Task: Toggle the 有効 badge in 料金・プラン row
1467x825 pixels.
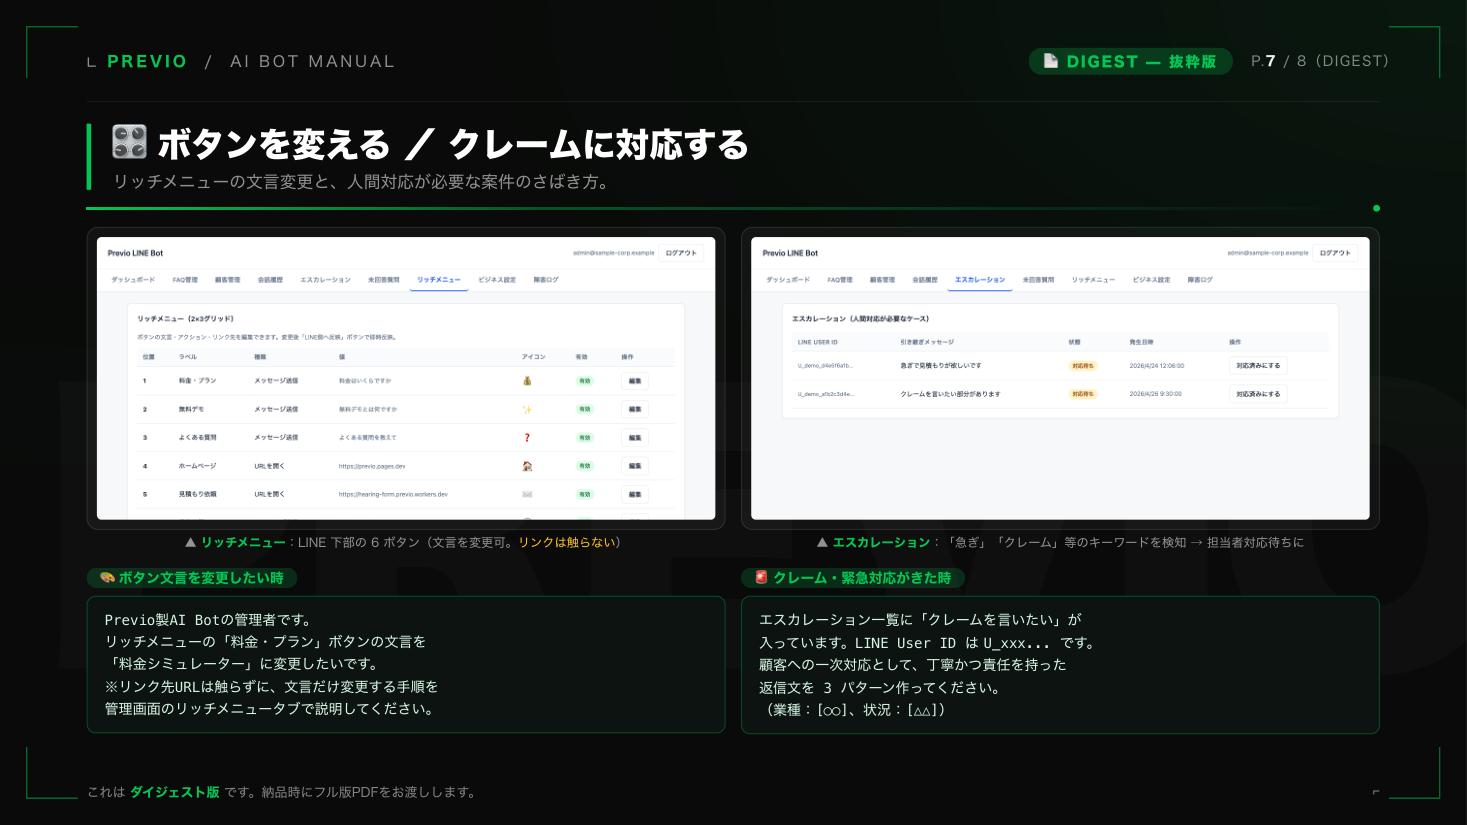Action: click(x=584, y=381)
